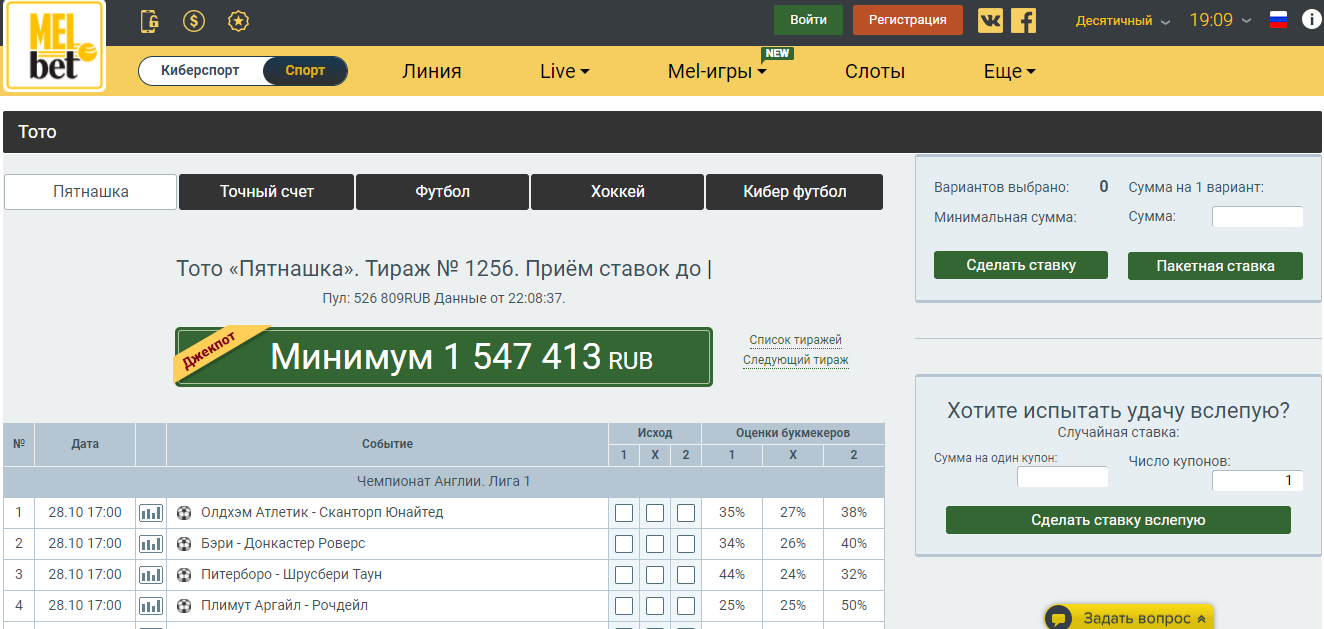Select the Пятнашка tab
This screenshot has height=629, width=1324.
coord(91,192)
